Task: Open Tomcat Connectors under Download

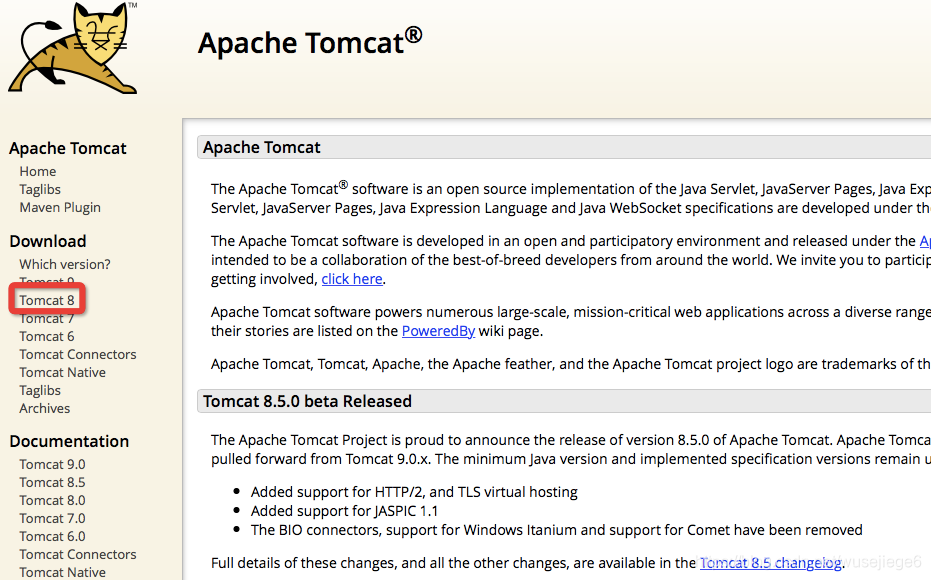Action: pyautogui.click(x=78, y=354)
